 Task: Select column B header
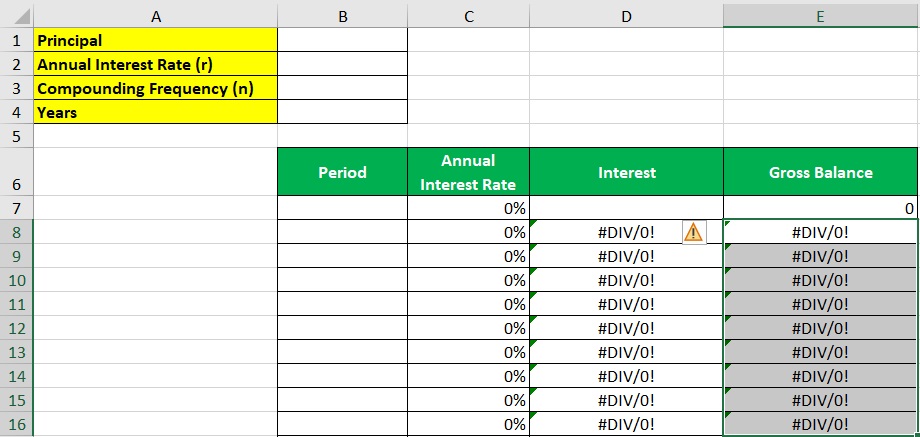tap(343, 16)
